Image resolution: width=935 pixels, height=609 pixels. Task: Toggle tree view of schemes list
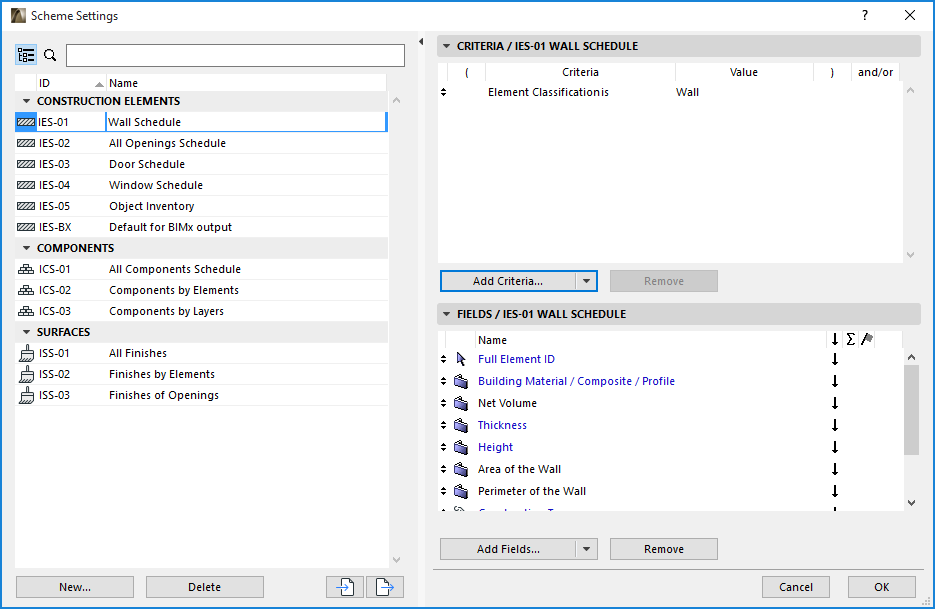click(26, 55)
